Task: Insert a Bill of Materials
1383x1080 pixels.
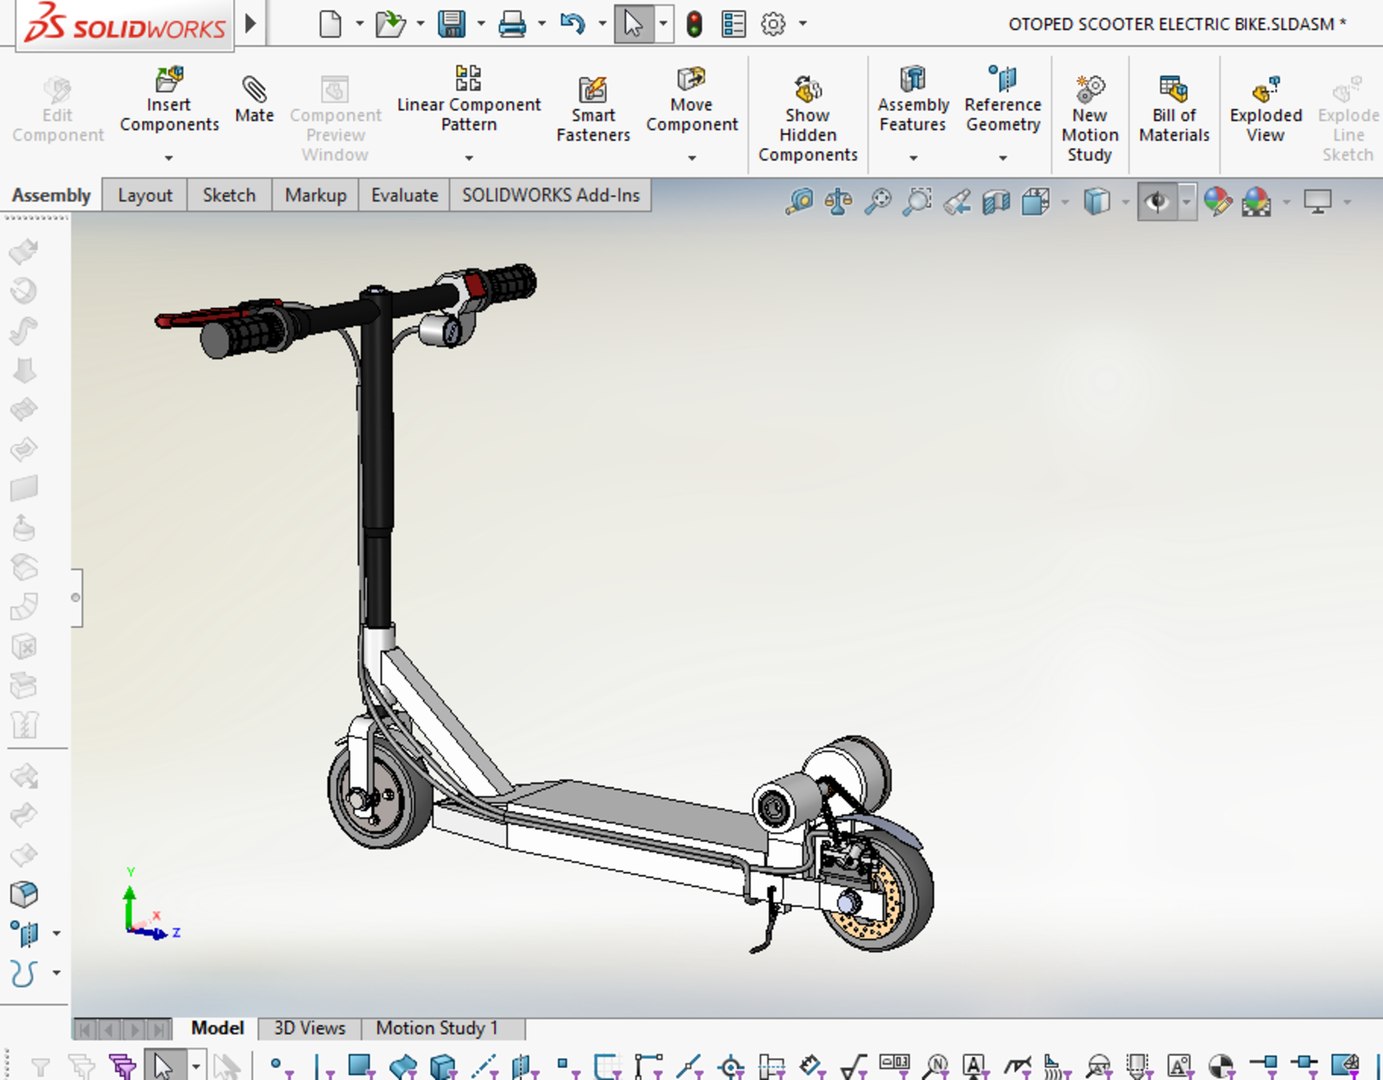Action: click(x=1174, y=110)
